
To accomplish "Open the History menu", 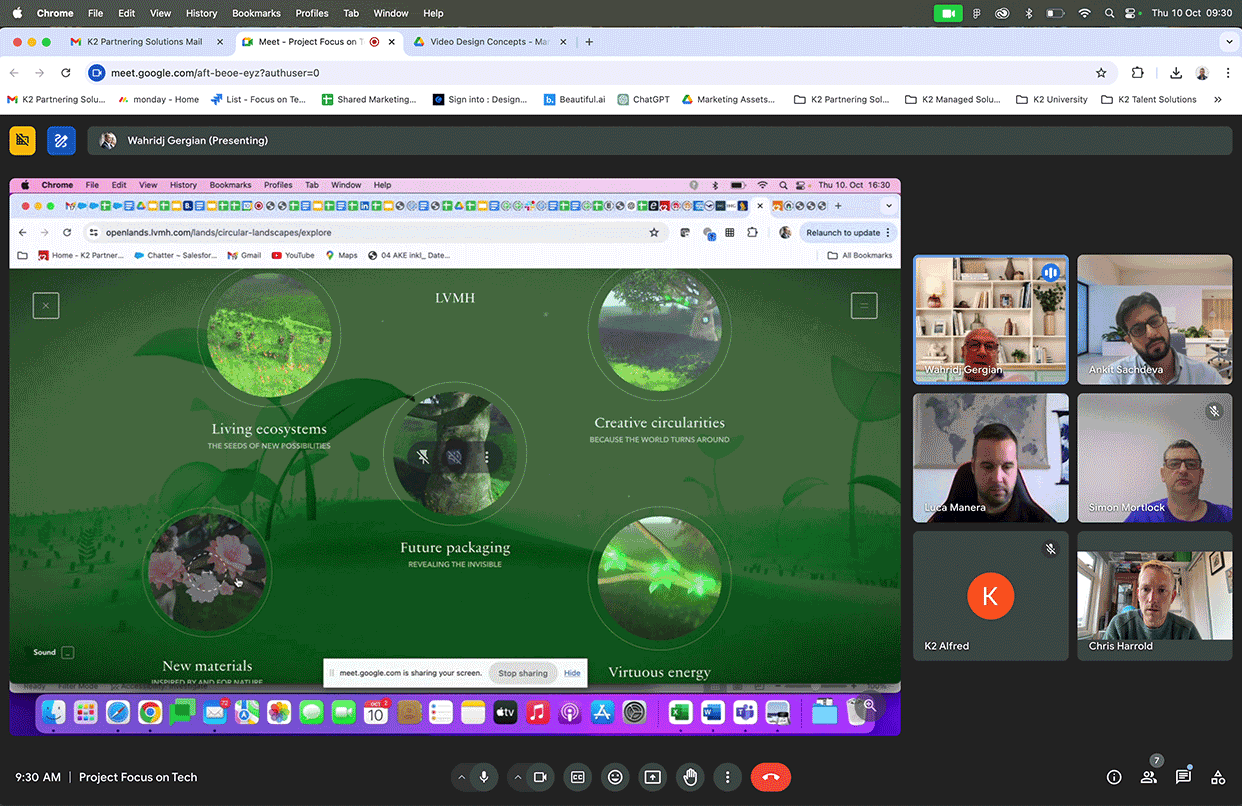I will (201, 13).
